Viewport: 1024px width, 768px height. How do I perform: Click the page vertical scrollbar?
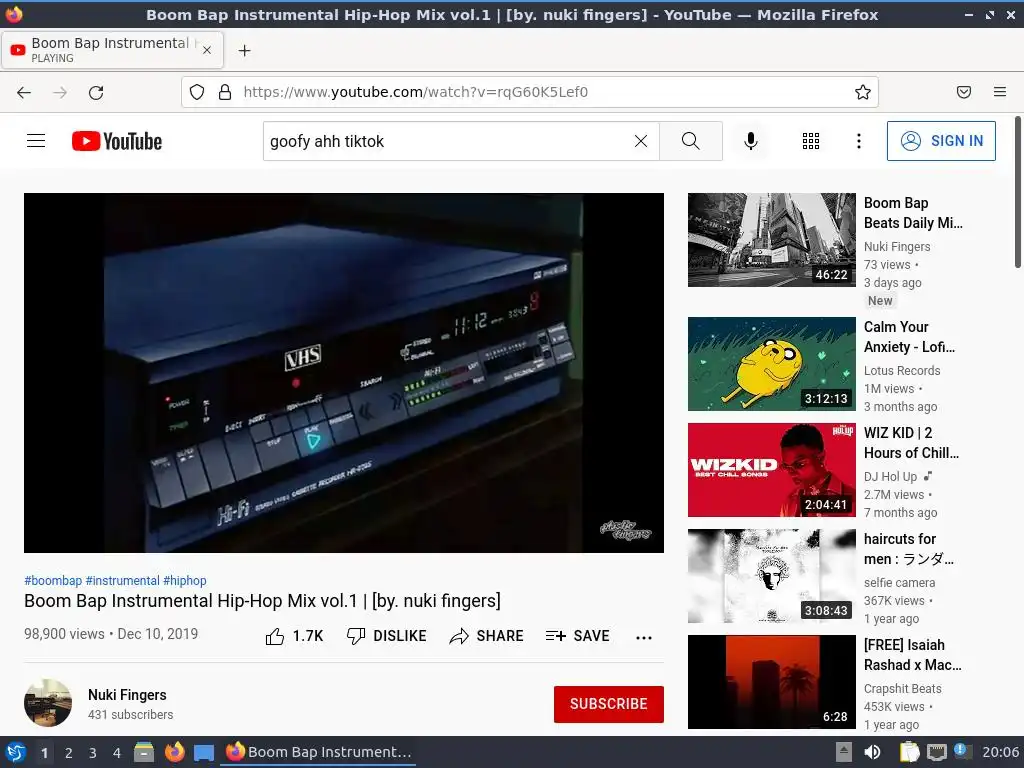pos(1017,192)
